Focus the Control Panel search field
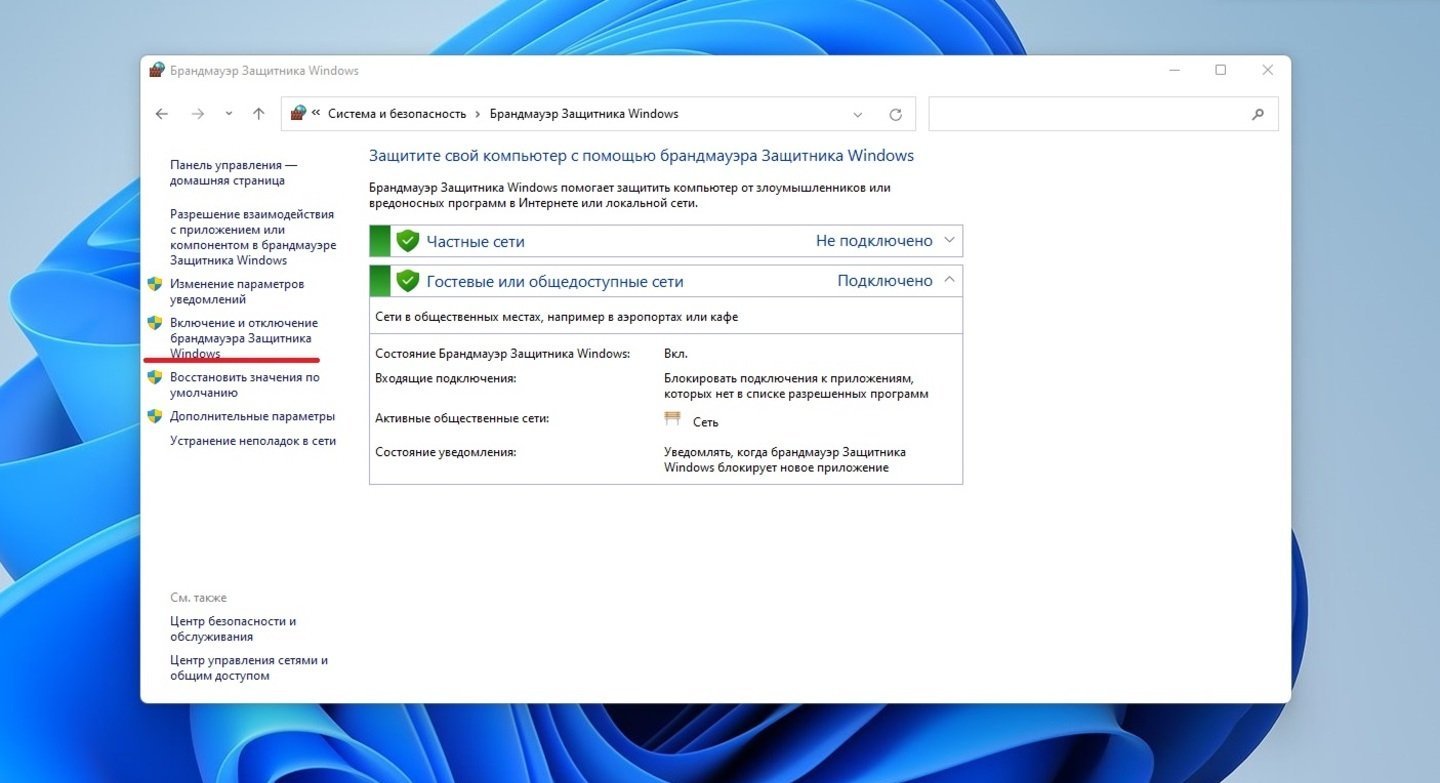This screenshot has height=783, width=1440. (x=1103, y=114)
